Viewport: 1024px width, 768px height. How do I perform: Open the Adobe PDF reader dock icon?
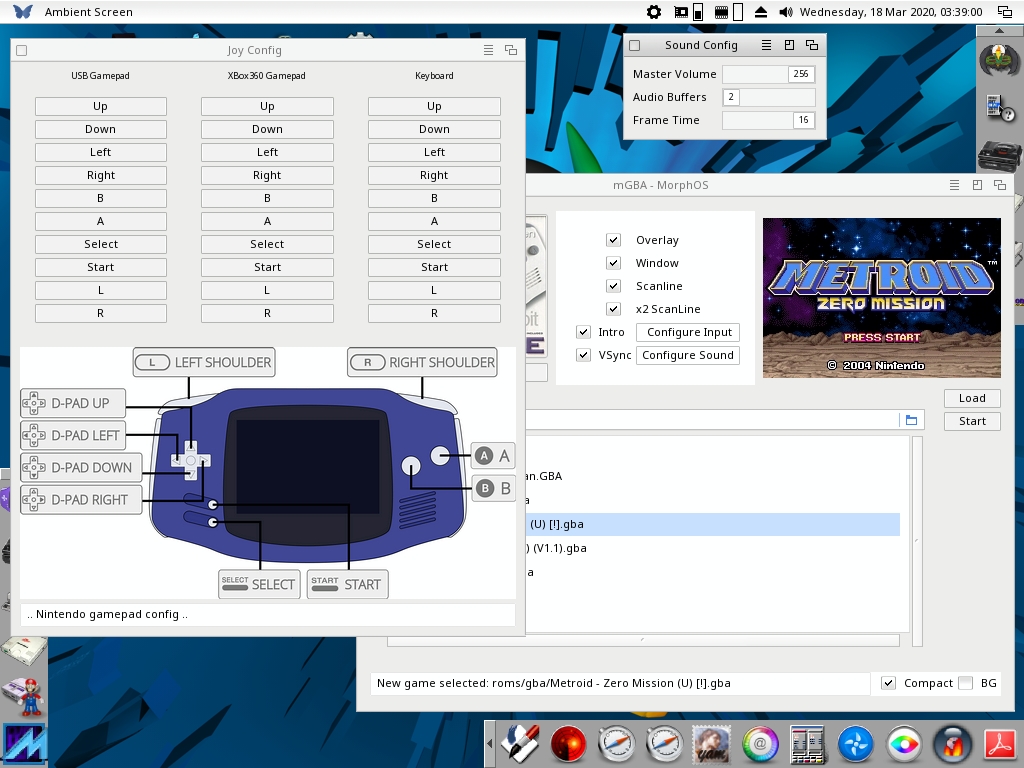pos(1001,744)
